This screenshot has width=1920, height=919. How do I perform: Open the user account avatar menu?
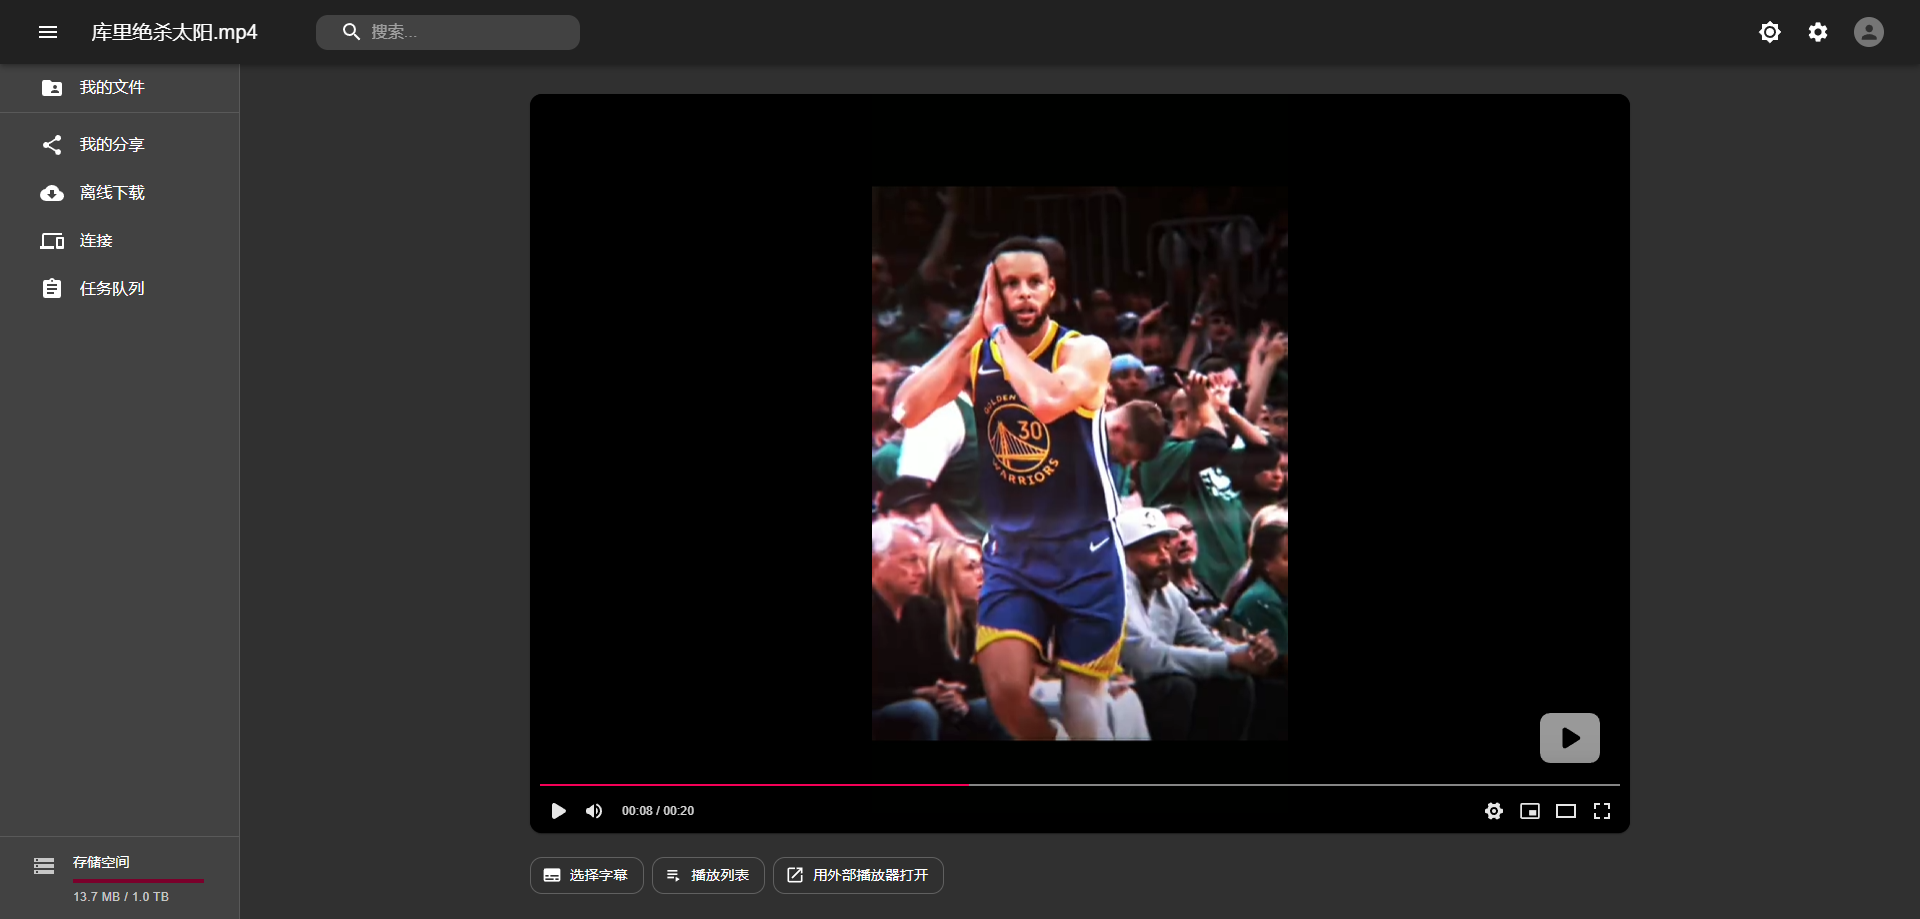(x=1869, y=32)
